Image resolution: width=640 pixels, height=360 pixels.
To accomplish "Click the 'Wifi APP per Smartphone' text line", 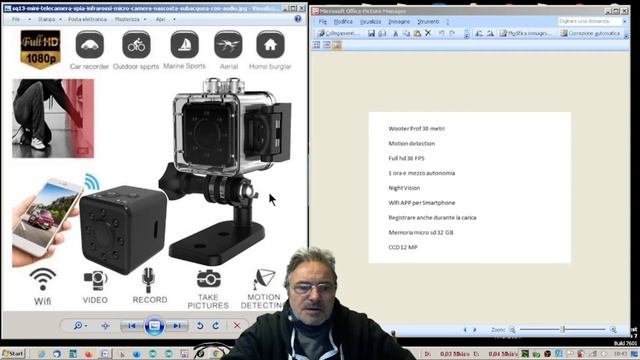I will [x=422, y=202].
